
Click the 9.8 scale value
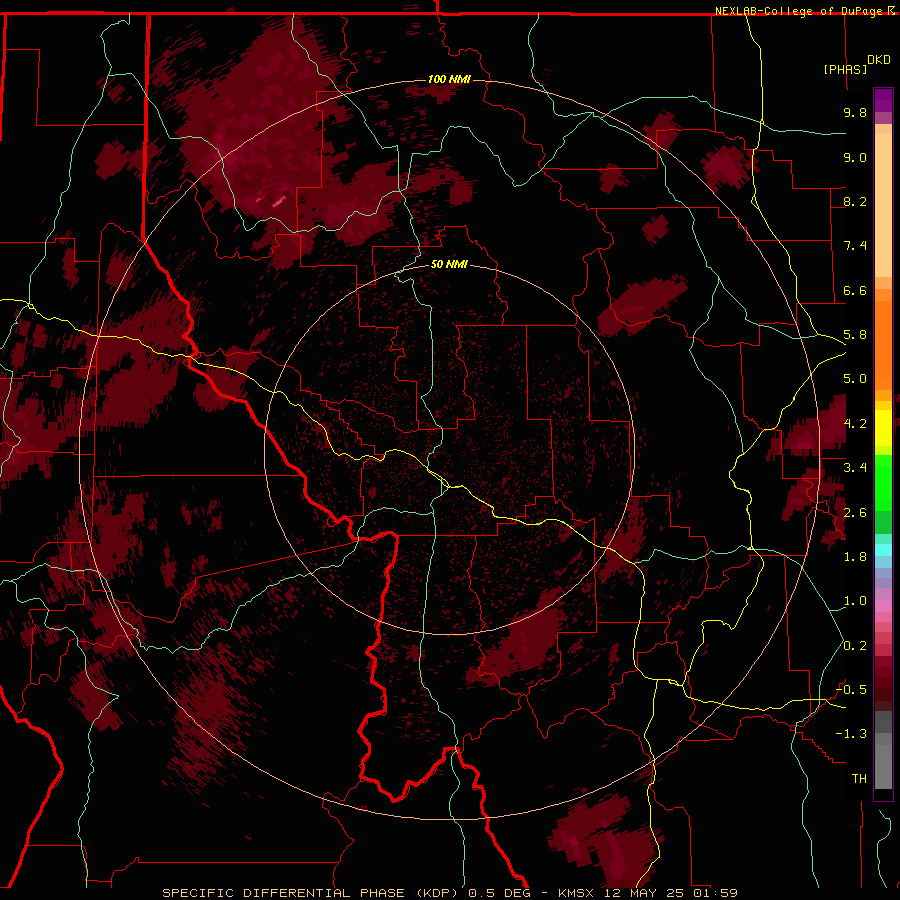(x=855, y=112)
